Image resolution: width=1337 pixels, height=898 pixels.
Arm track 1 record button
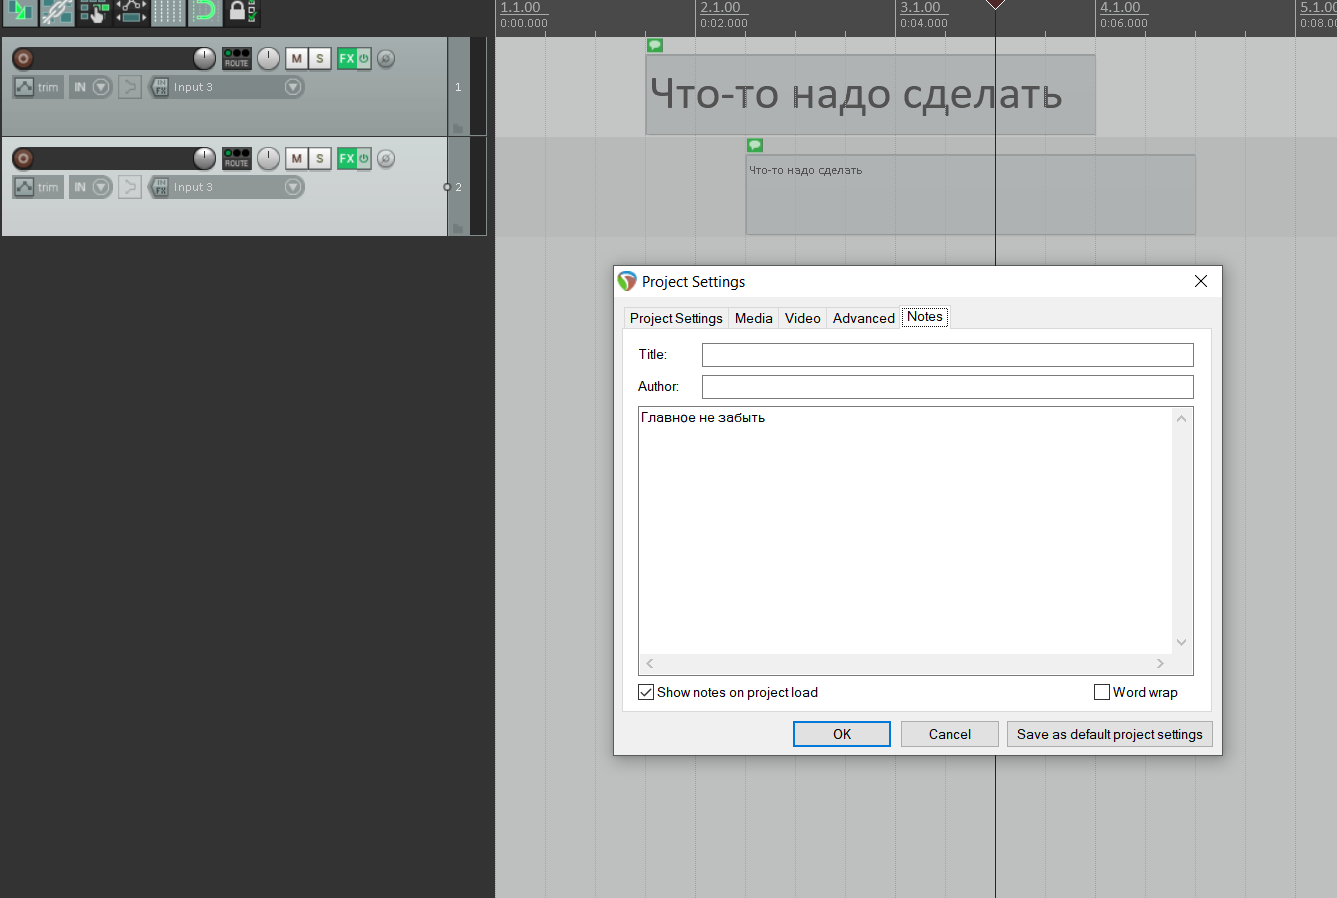pos(23,59)
